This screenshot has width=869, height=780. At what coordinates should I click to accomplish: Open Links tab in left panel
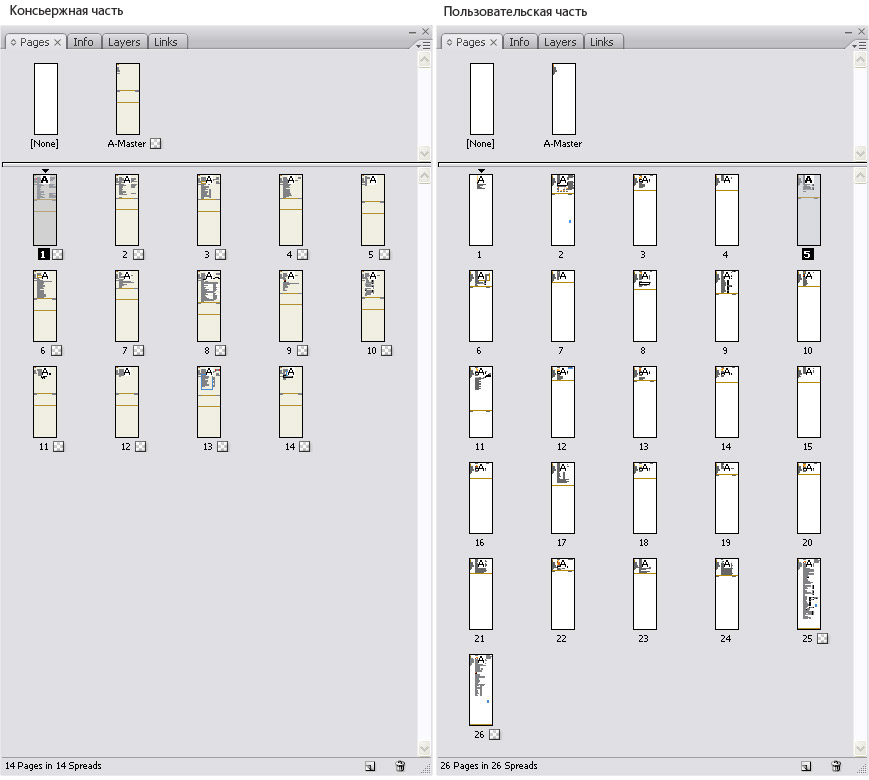(x=166, y=42)
